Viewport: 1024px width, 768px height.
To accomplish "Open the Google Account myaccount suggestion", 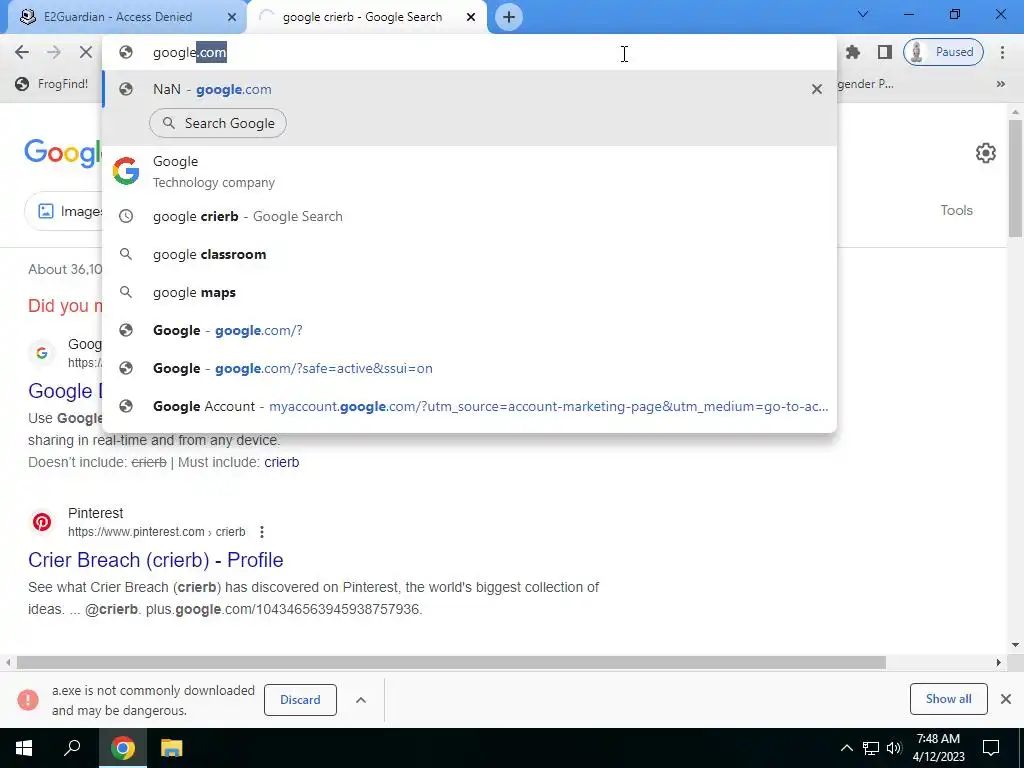I will pos(469,406).
